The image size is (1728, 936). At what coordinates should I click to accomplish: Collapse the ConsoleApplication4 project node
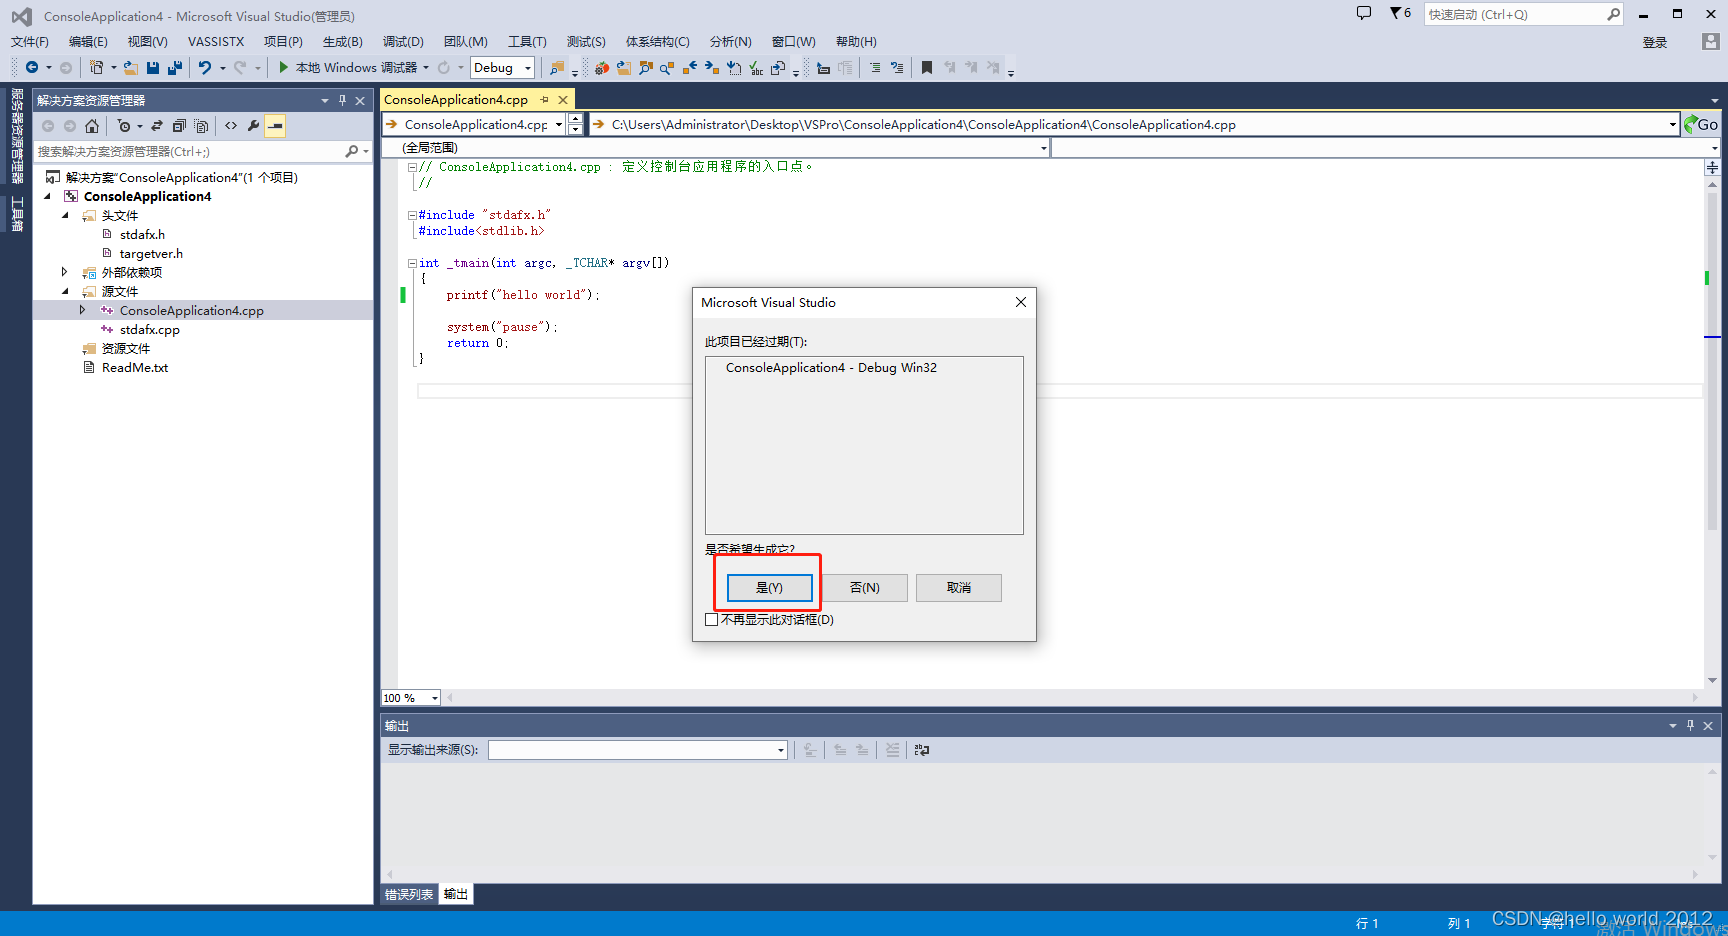coord(47,197)
